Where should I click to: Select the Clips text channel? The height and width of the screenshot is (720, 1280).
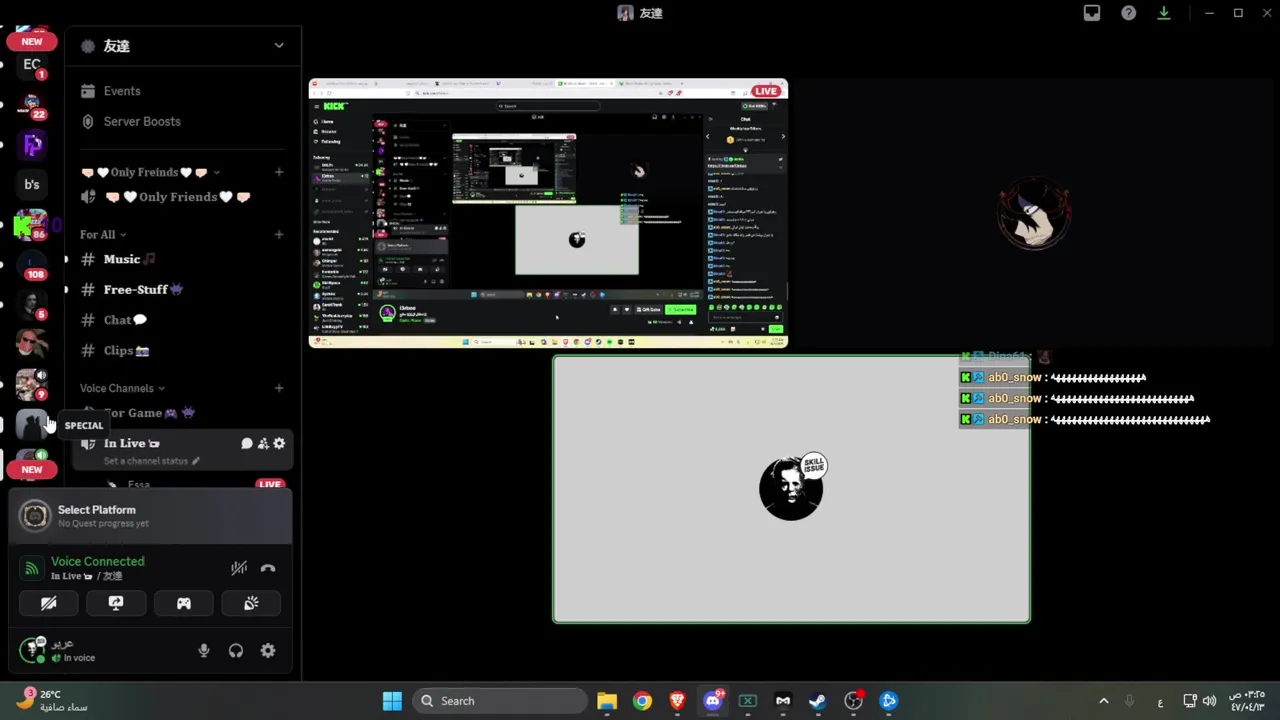click(183, 351)
